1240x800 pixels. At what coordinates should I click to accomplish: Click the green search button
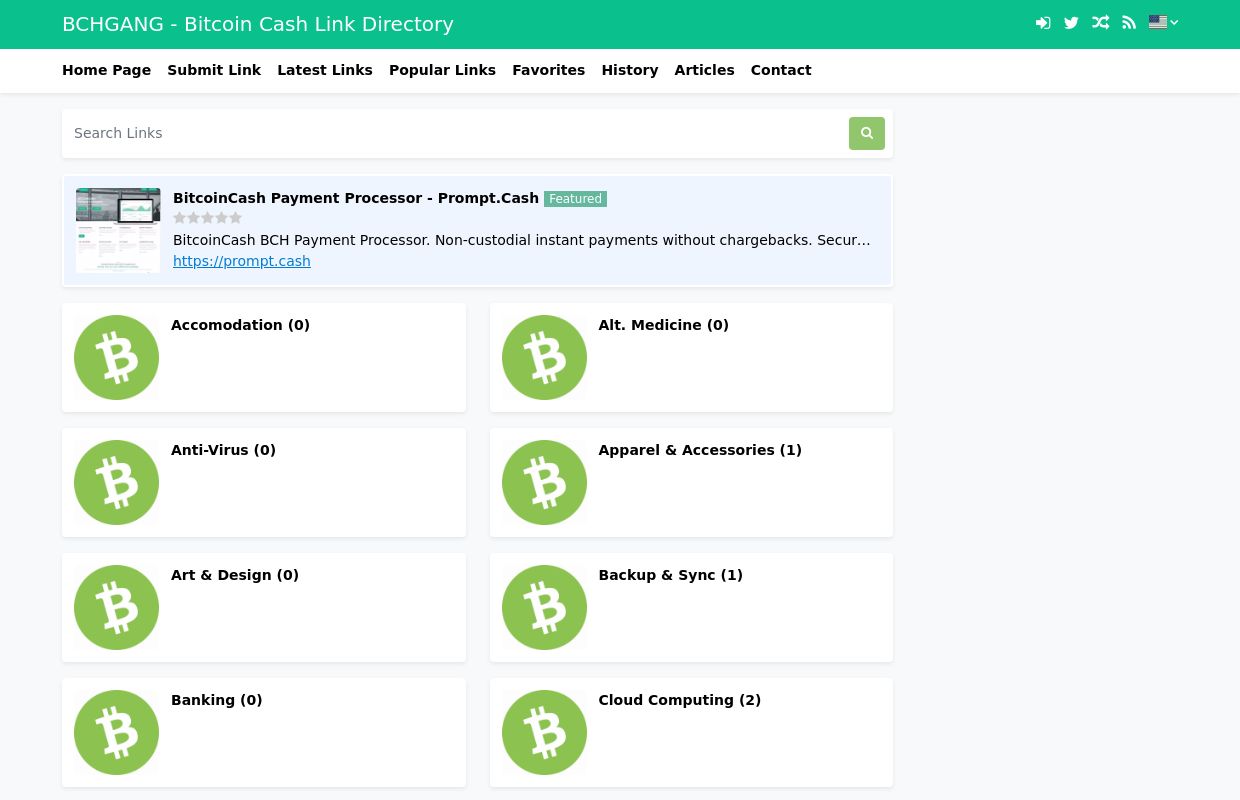coord(867,133)
